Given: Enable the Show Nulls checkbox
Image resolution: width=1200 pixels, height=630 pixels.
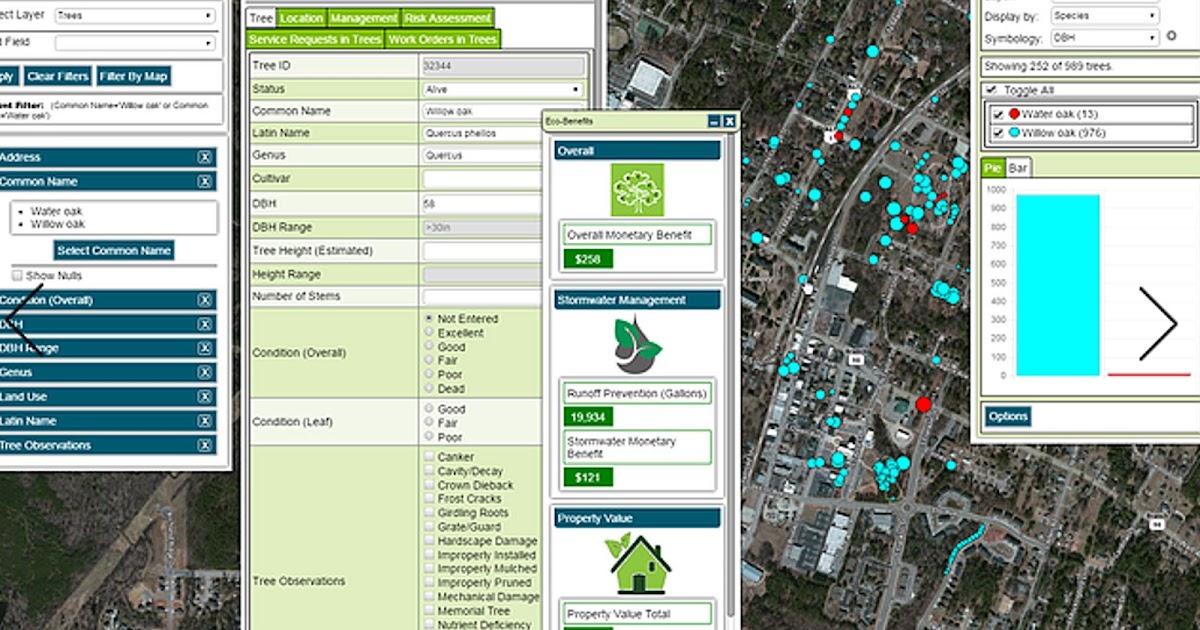Looking at the screenshot, I should coord(17,274).
